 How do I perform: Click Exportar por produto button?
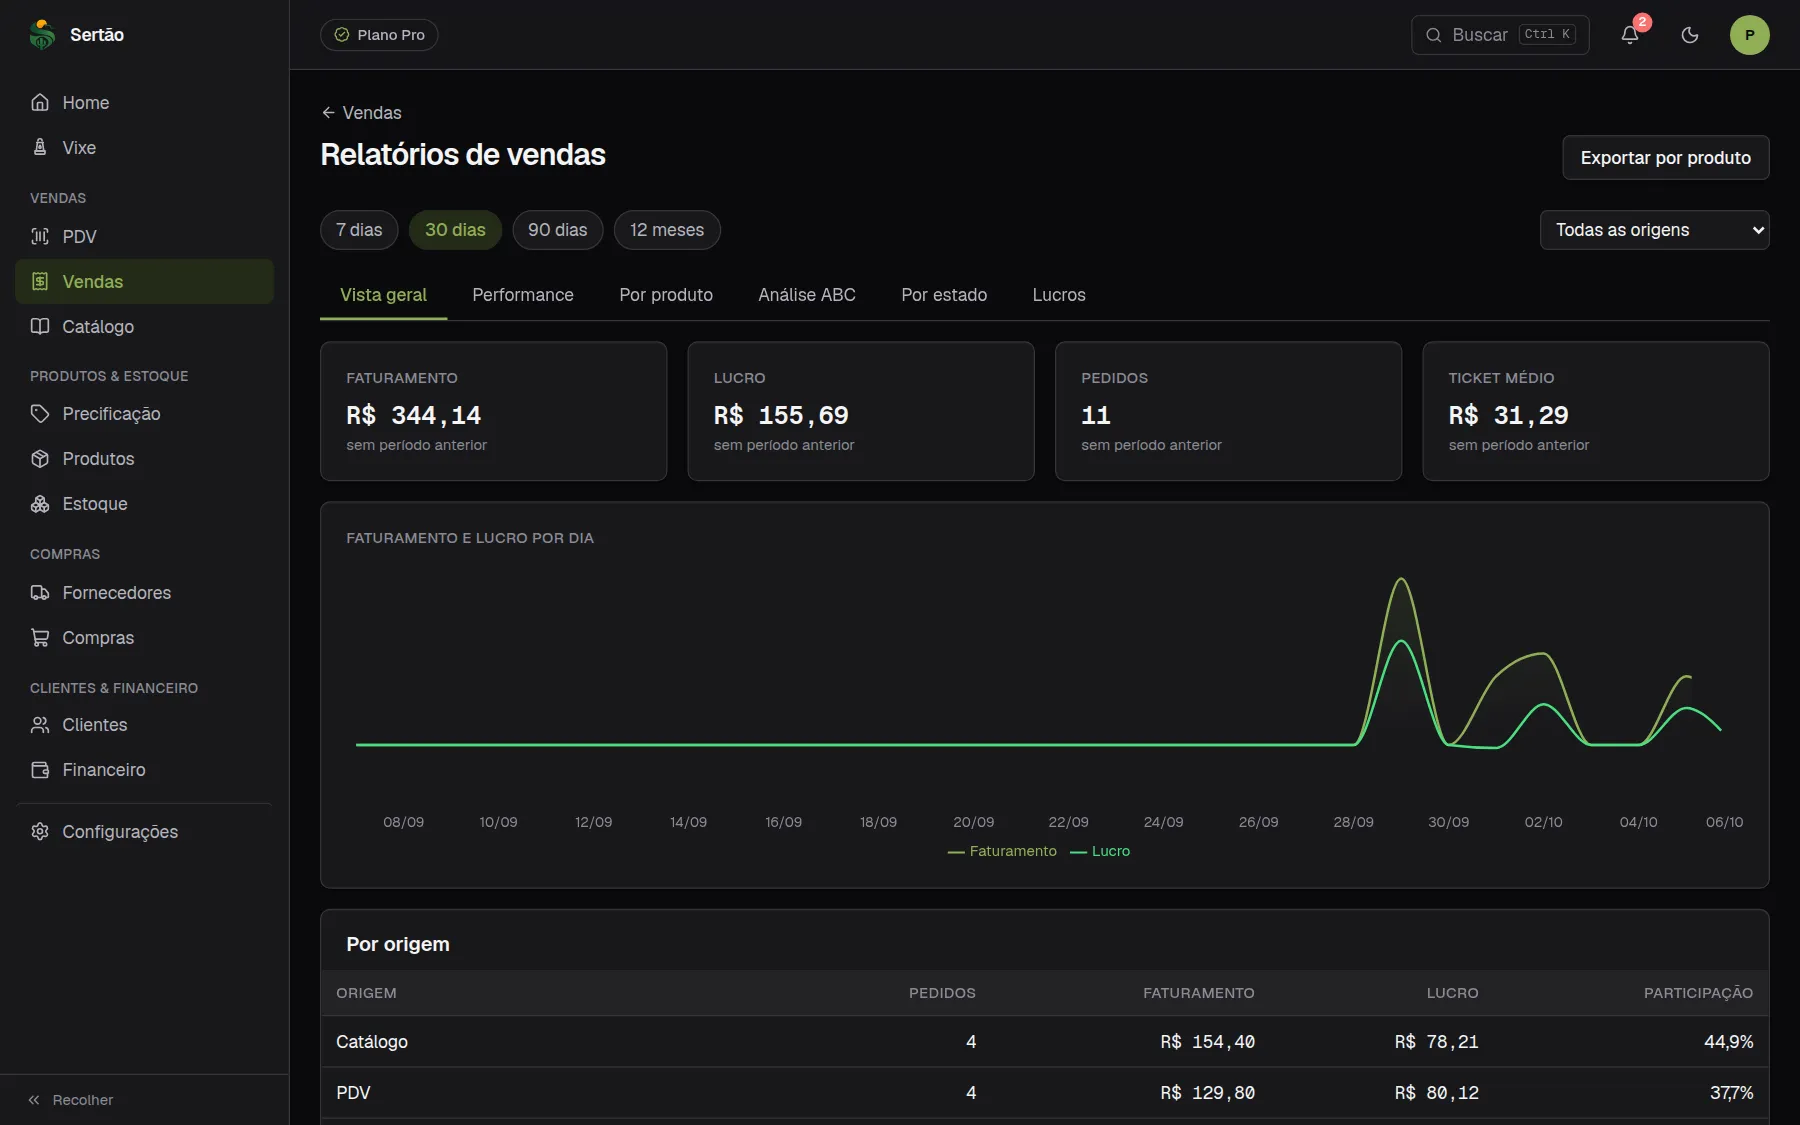pos(1666,158)
